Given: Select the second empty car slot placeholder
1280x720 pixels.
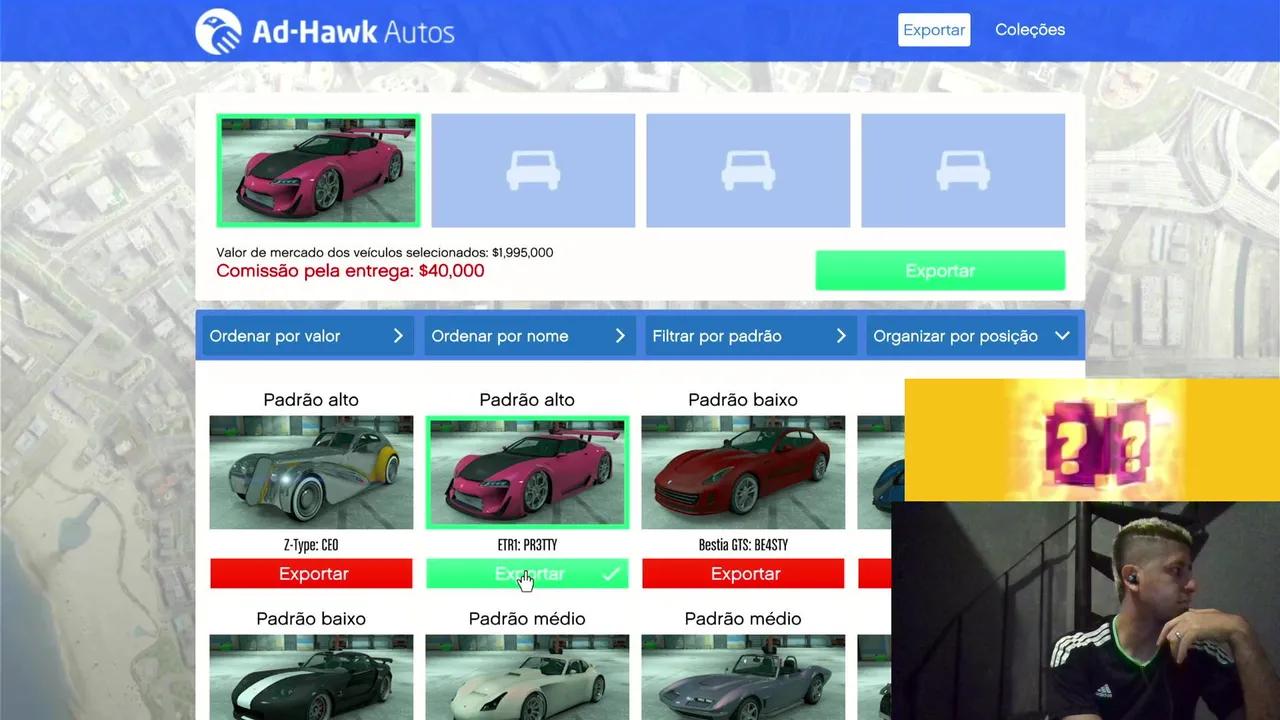Looking at the screenshot, I should click(x=533, y=170).
